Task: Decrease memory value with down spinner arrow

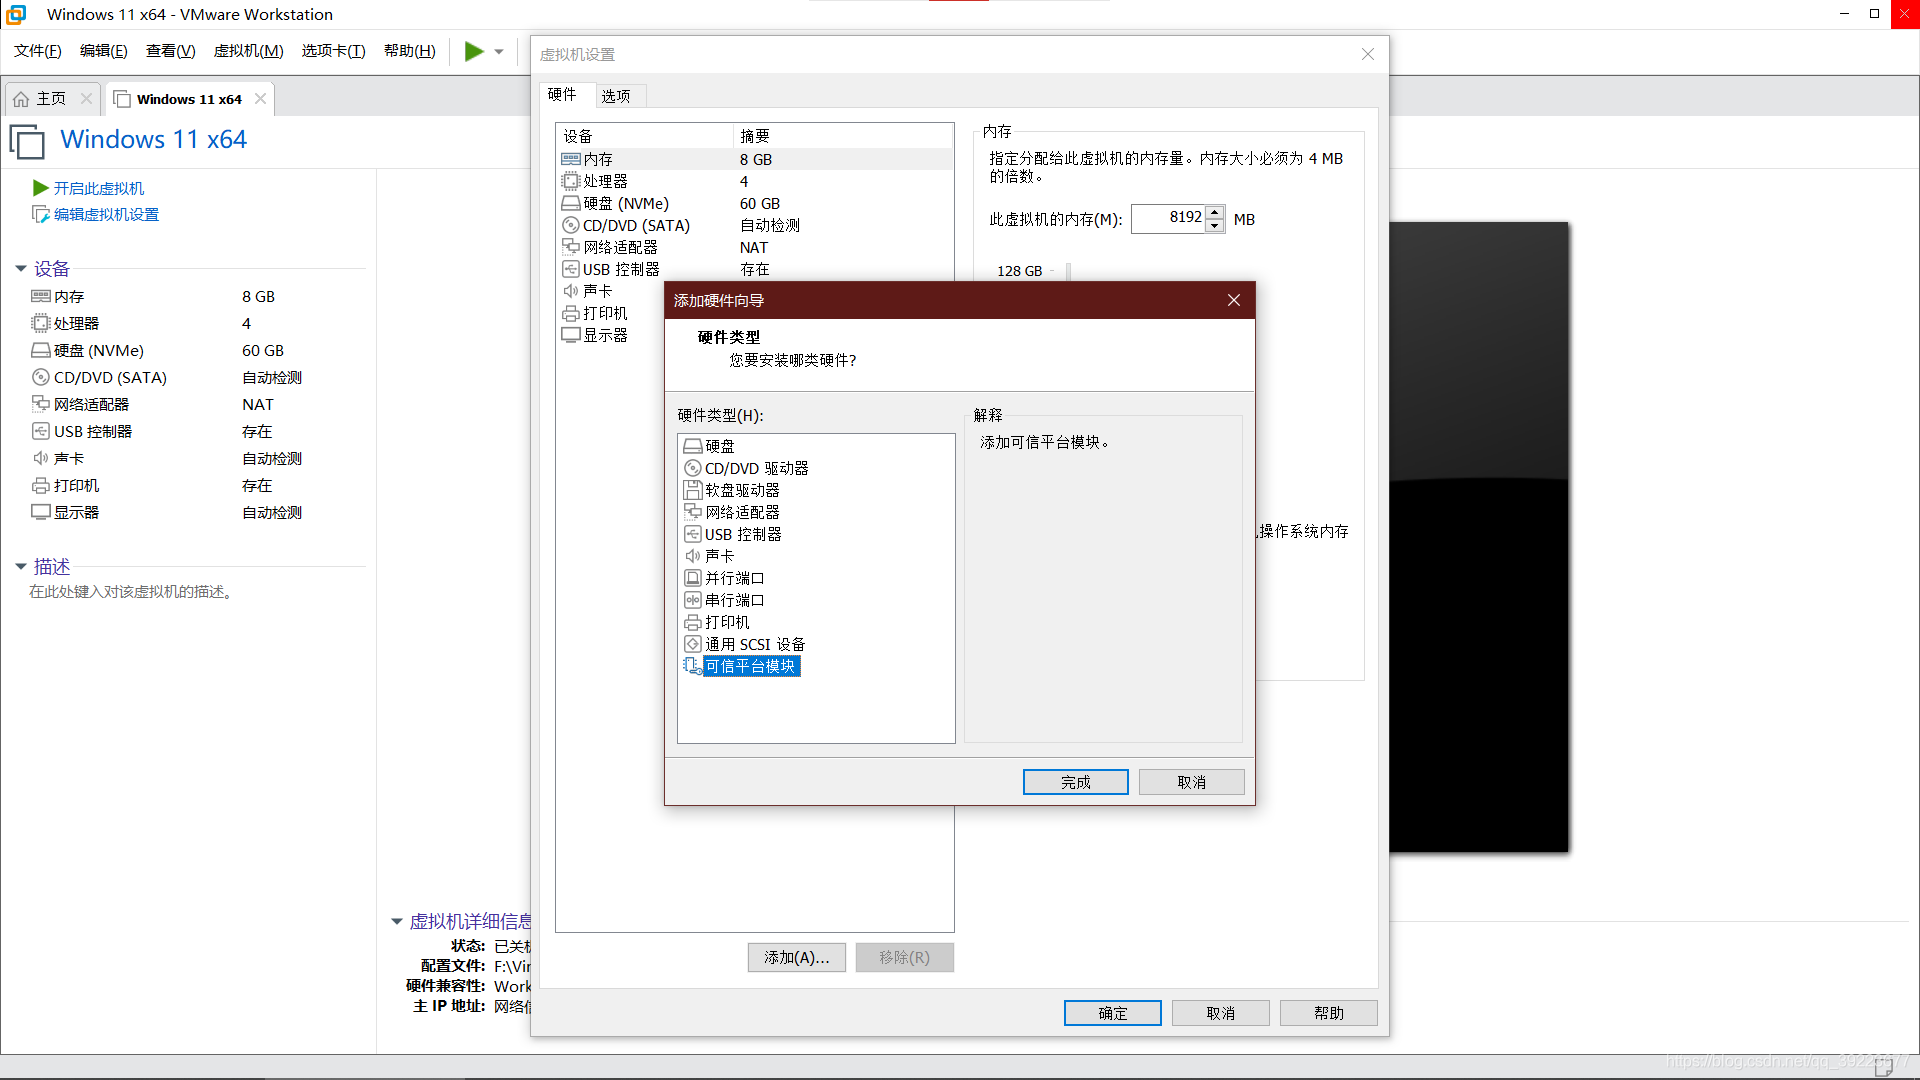Action: (1214, 225)
